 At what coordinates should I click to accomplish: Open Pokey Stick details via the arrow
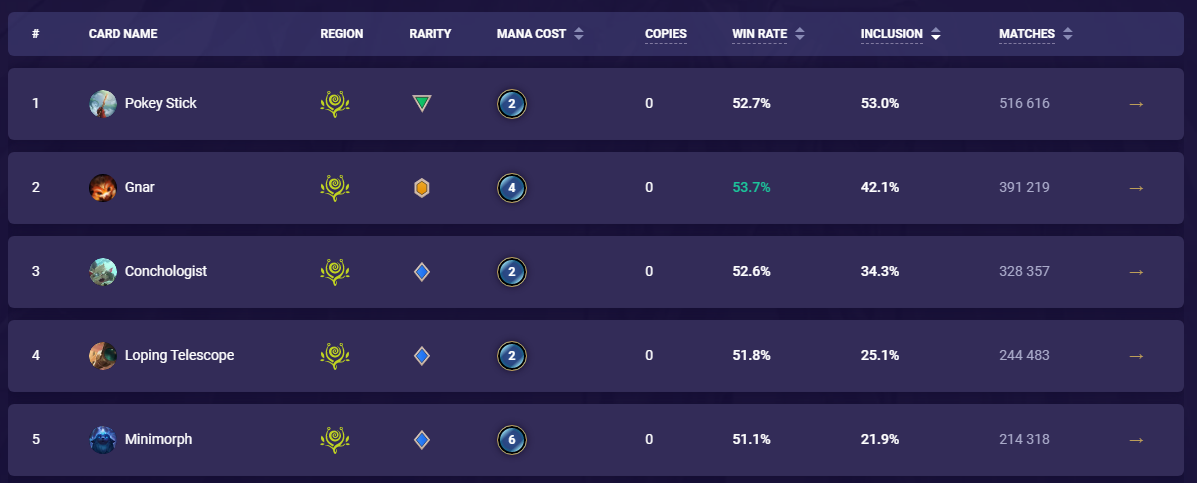coord(1135,103)
